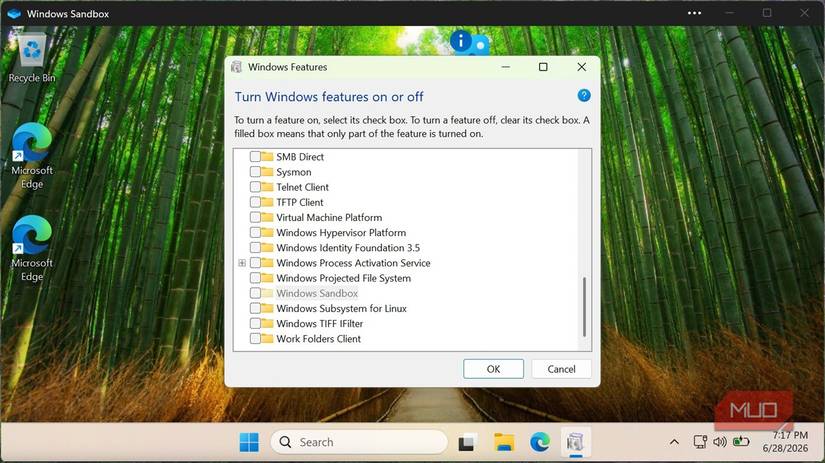Click OK to apply feature changes
Image resolution: width=825 pixels, height=463 pixels.
(494, 369)
